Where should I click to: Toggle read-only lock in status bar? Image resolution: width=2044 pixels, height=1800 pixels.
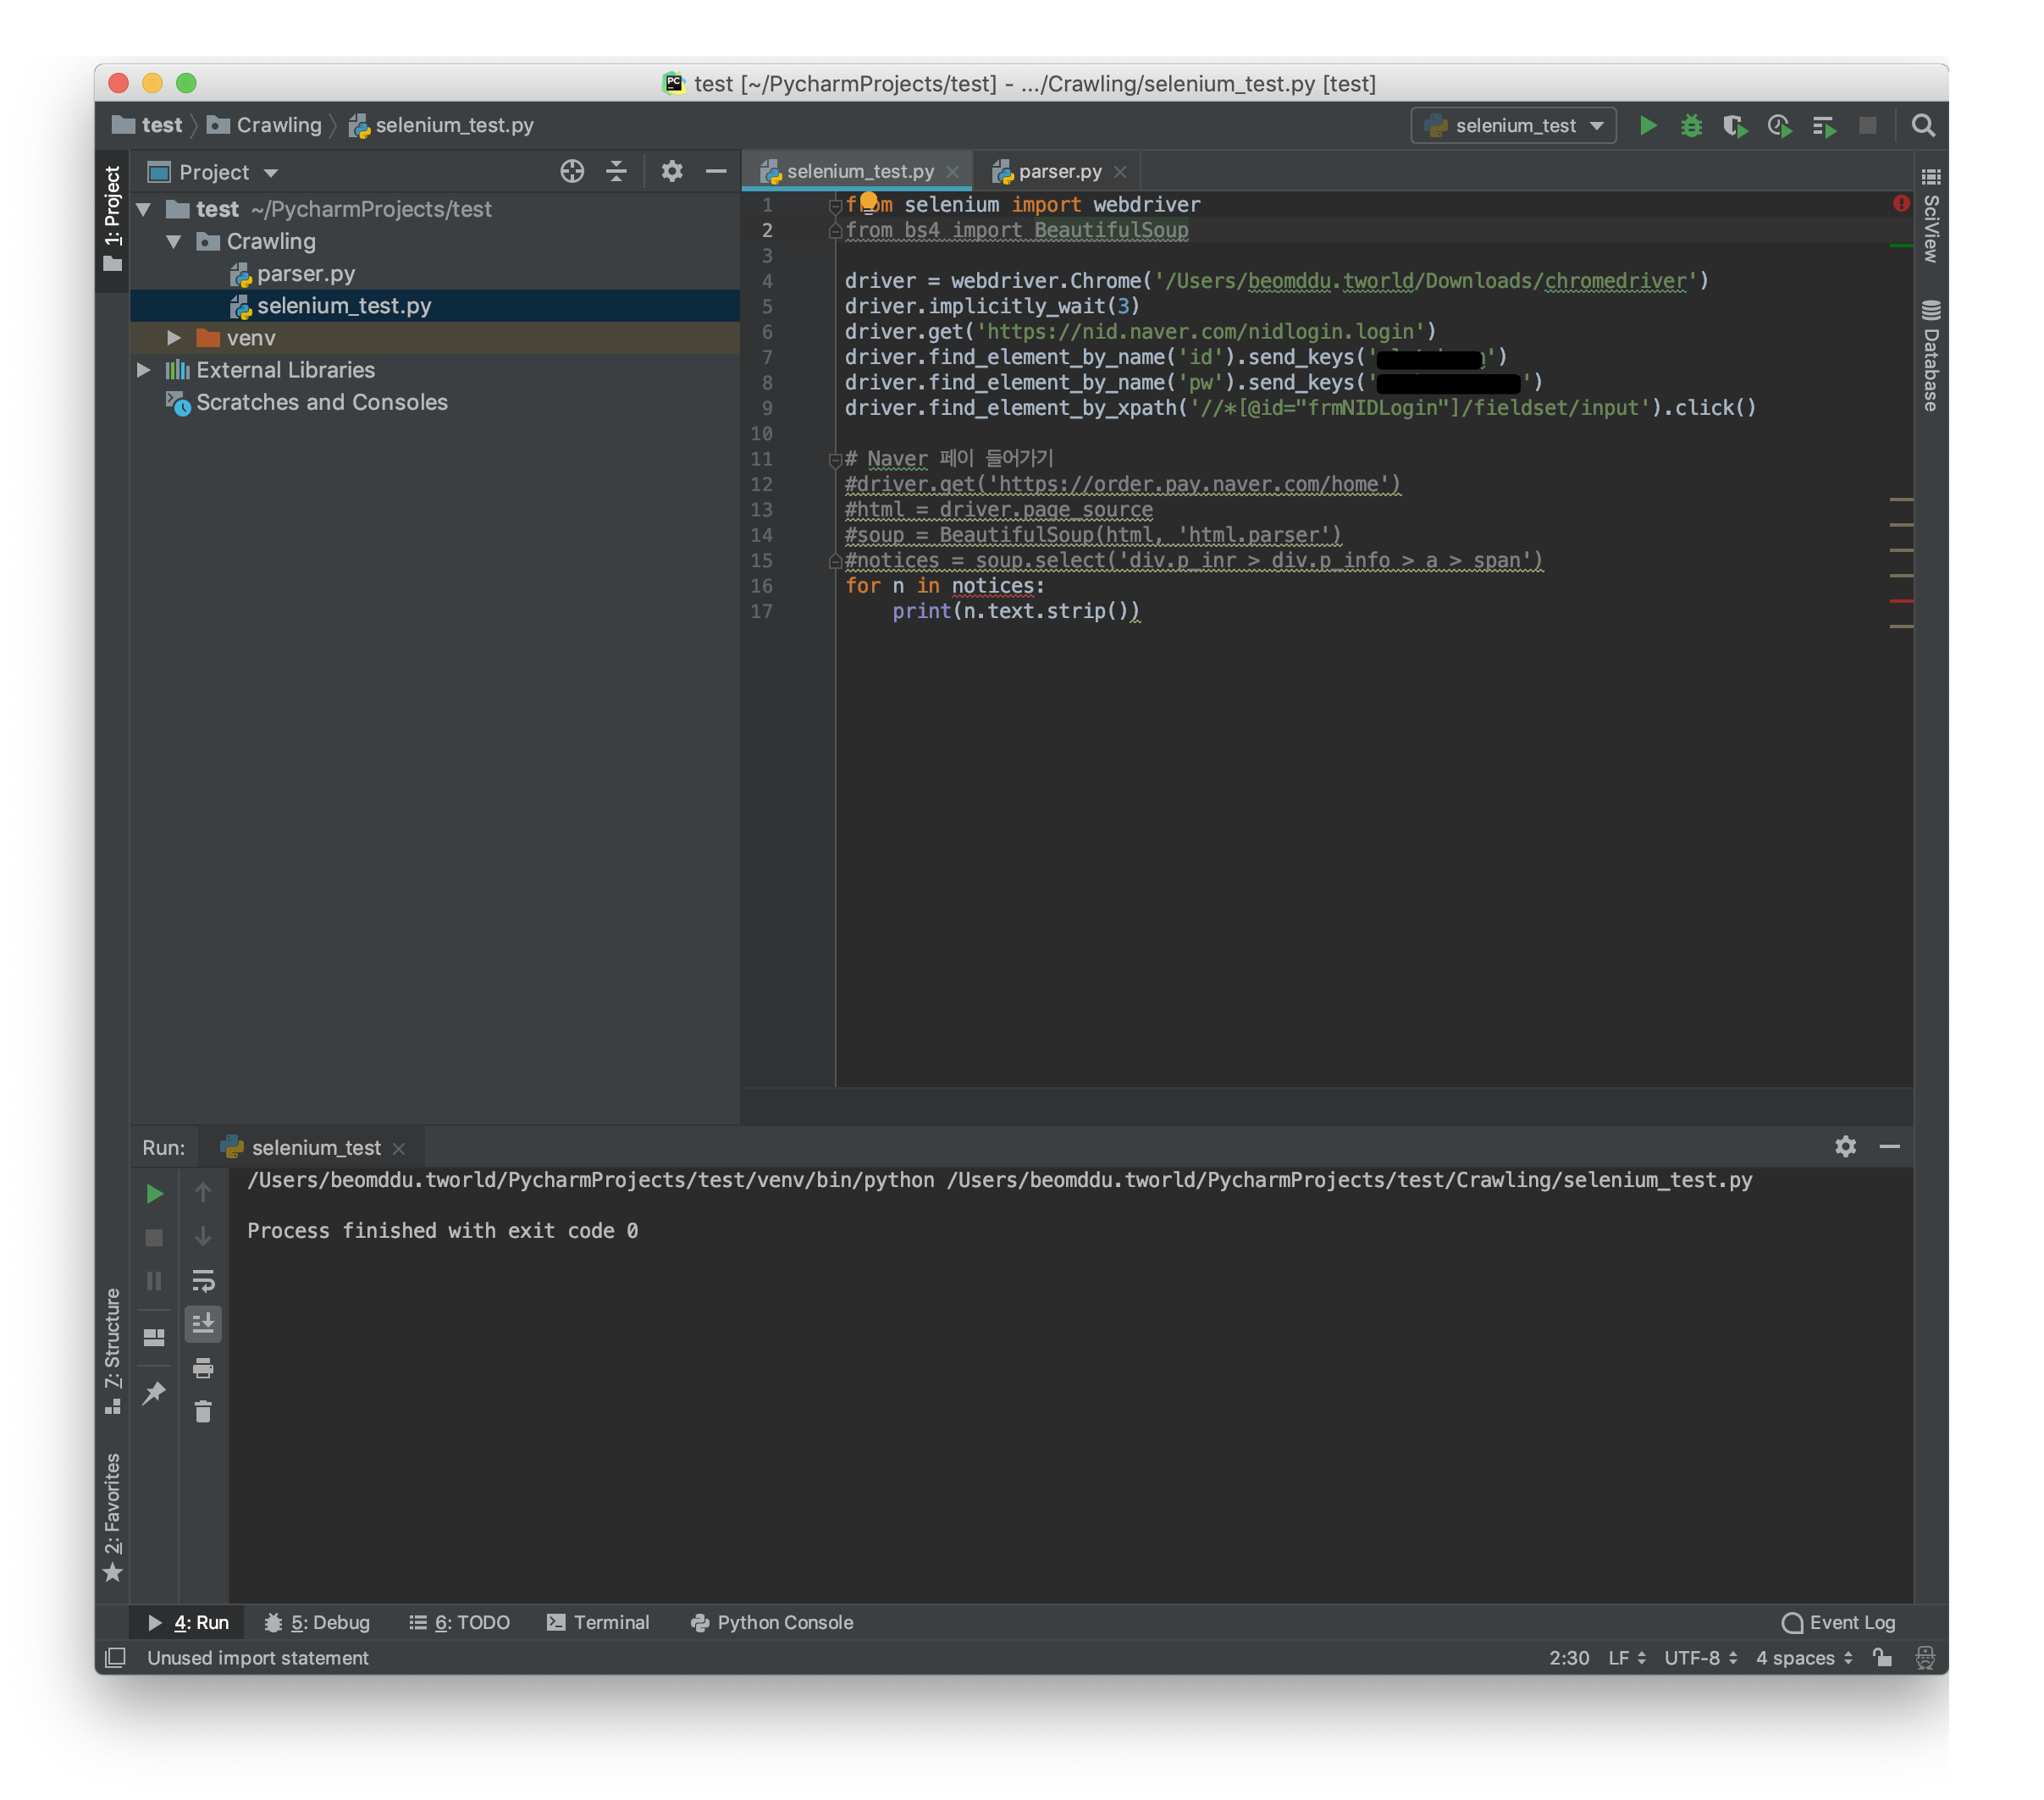(1882, 1657)
